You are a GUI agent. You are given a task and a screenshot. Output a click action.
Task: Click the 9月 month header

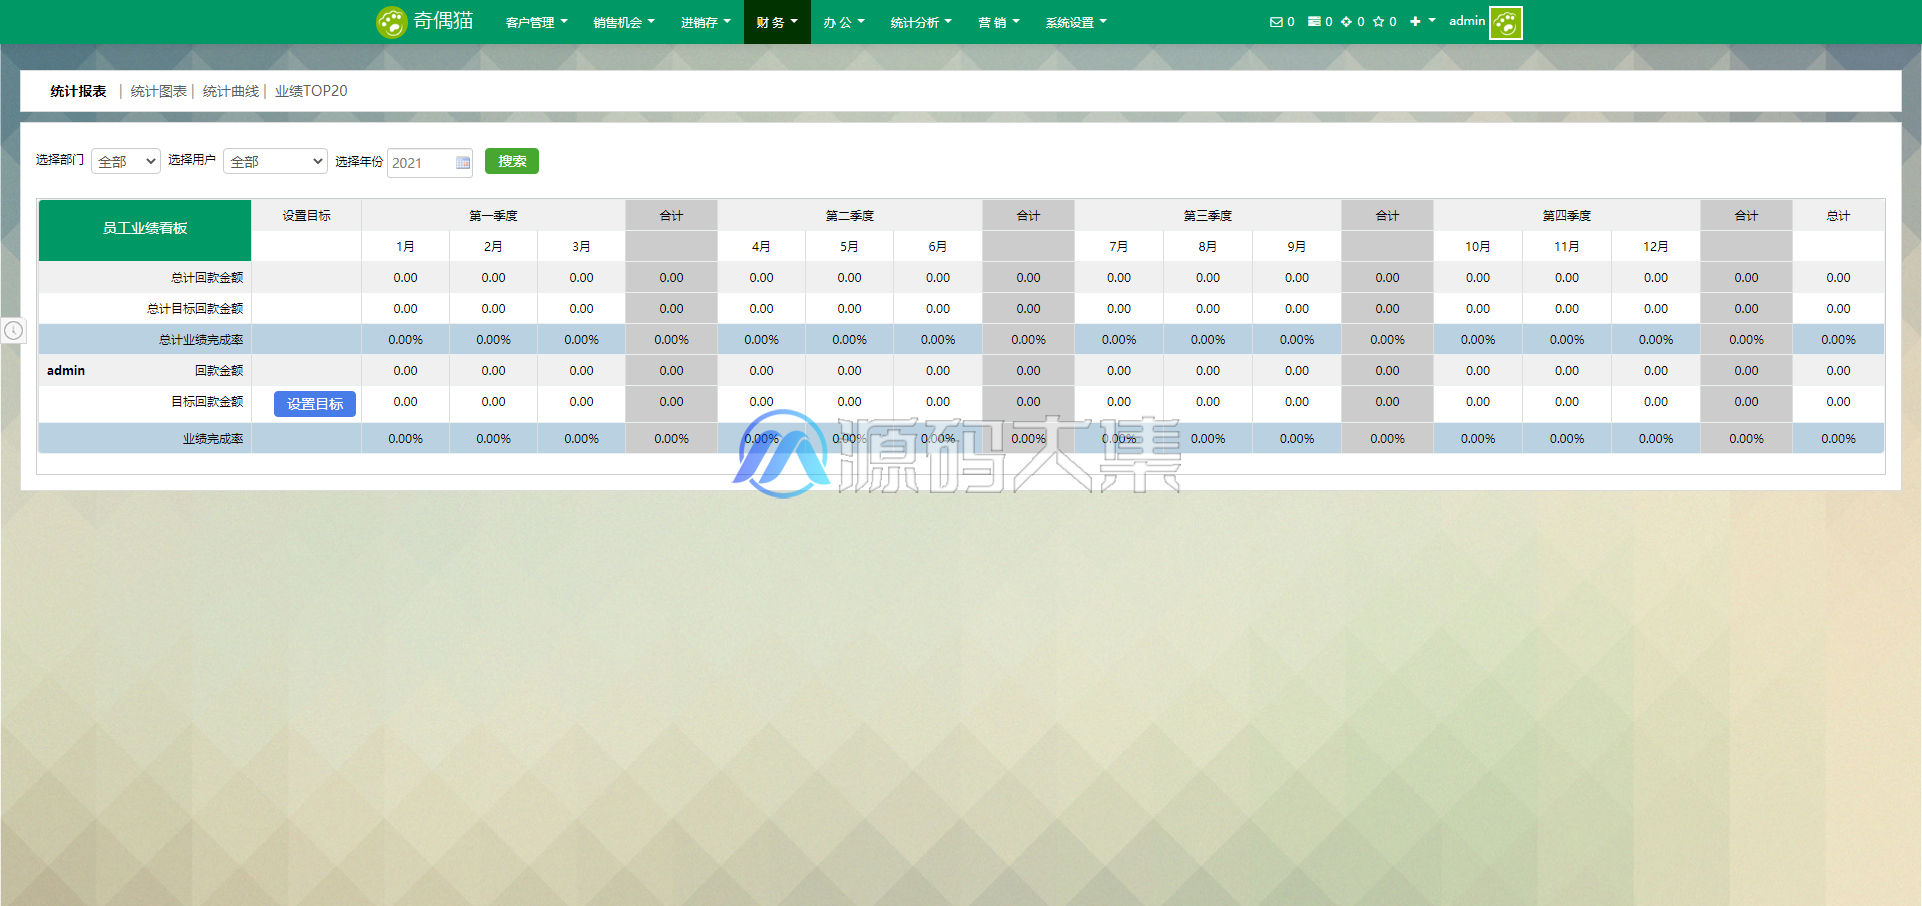click(x=1297, y=247)
